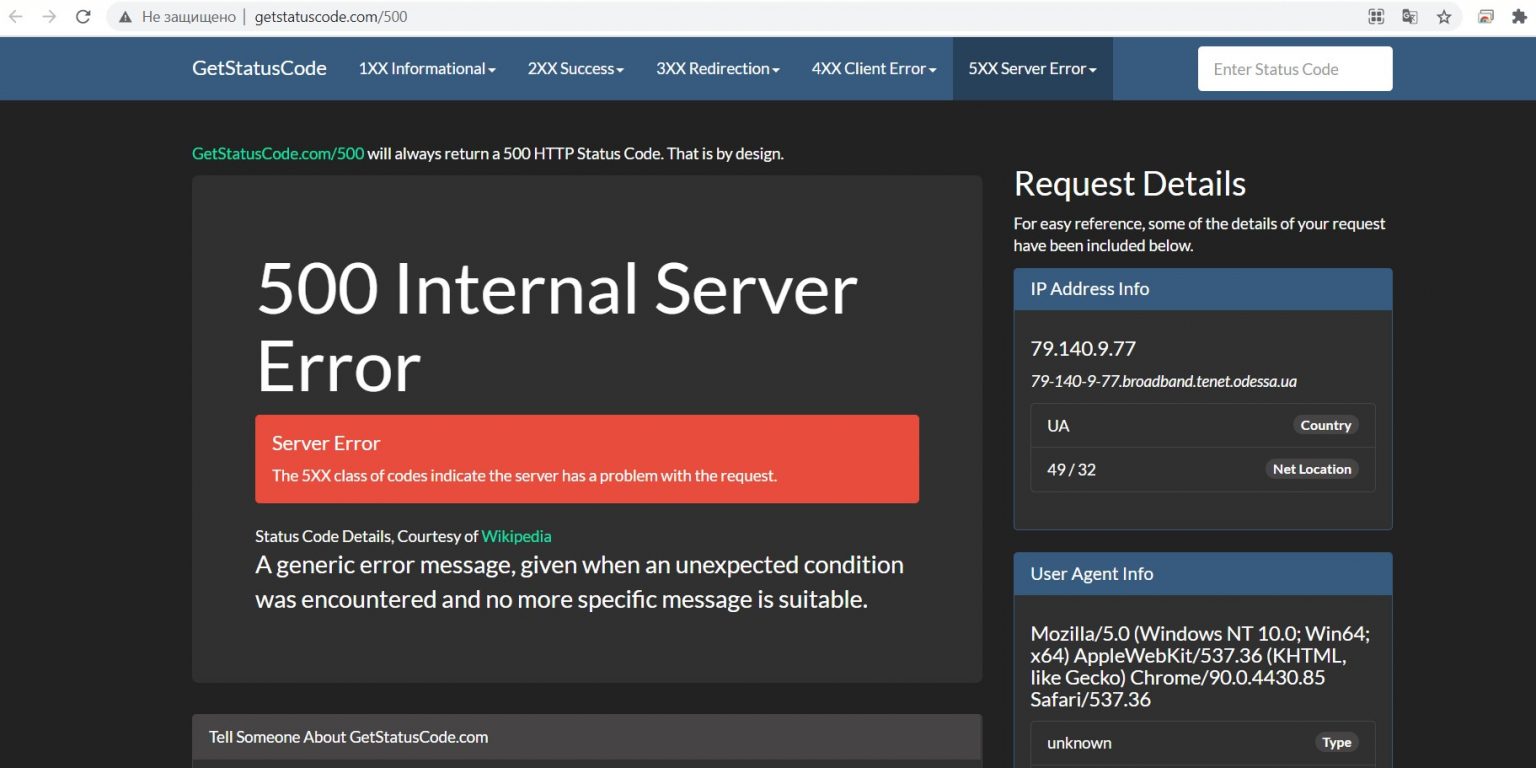Open GetStatusCode home brand link
Viewport: 1536px width, 768px height.
(259, 68)
